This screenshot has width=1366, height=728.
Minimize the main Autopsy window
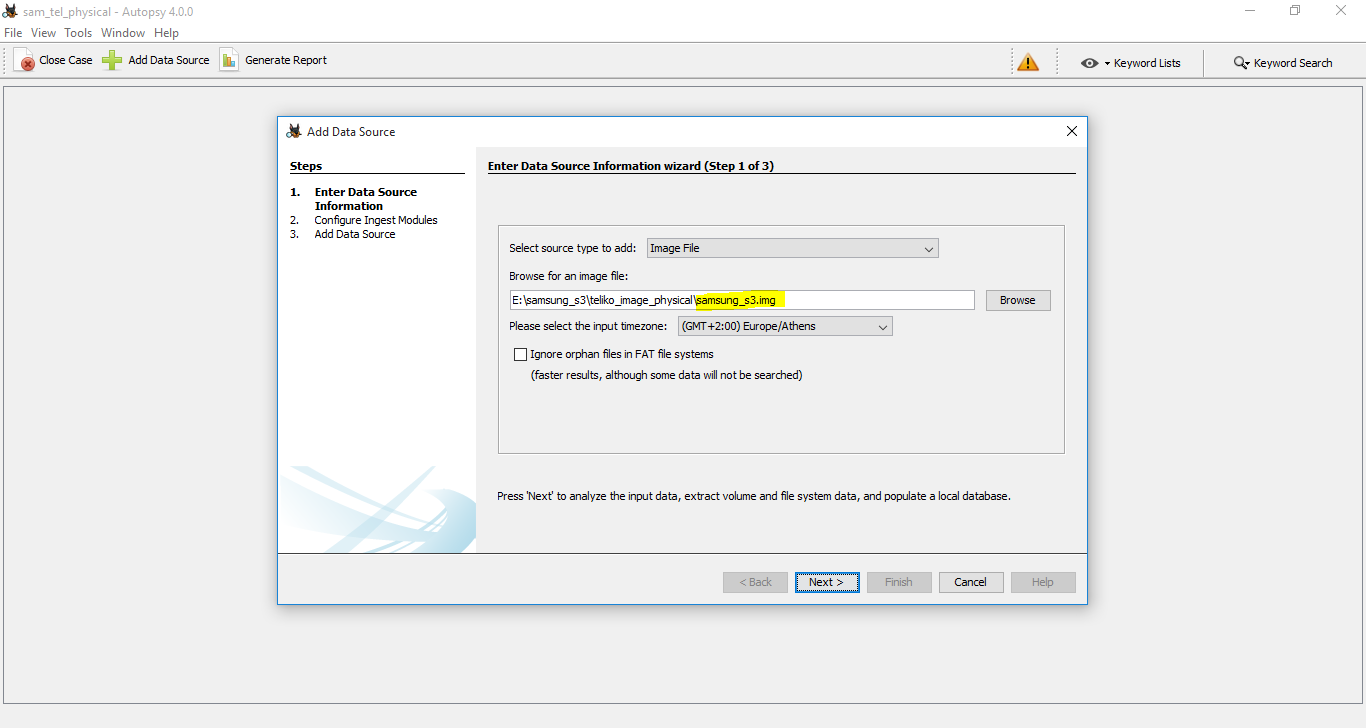click(x=1250, y=11)
